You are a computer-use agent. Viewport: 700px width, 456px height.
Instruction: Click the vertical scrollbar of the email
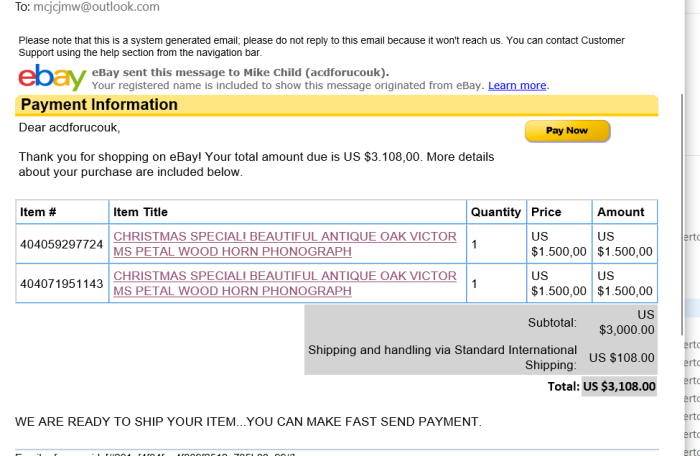click(682, 214)
